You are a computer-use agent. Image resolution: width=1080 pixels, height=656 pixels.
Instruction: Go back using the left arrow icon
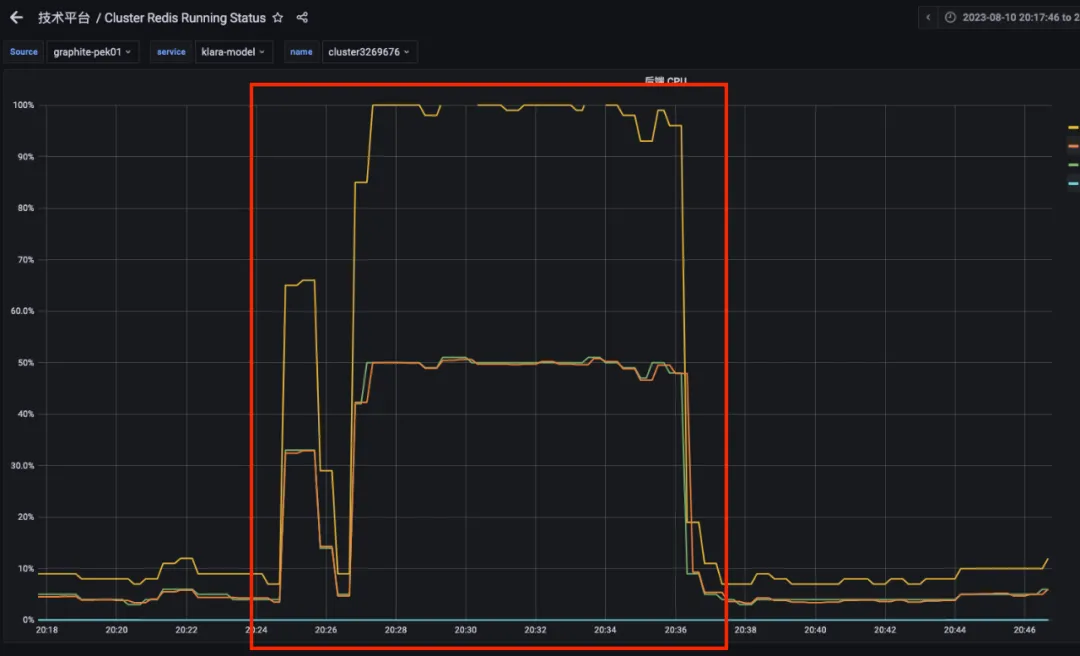tap(17, 18)
